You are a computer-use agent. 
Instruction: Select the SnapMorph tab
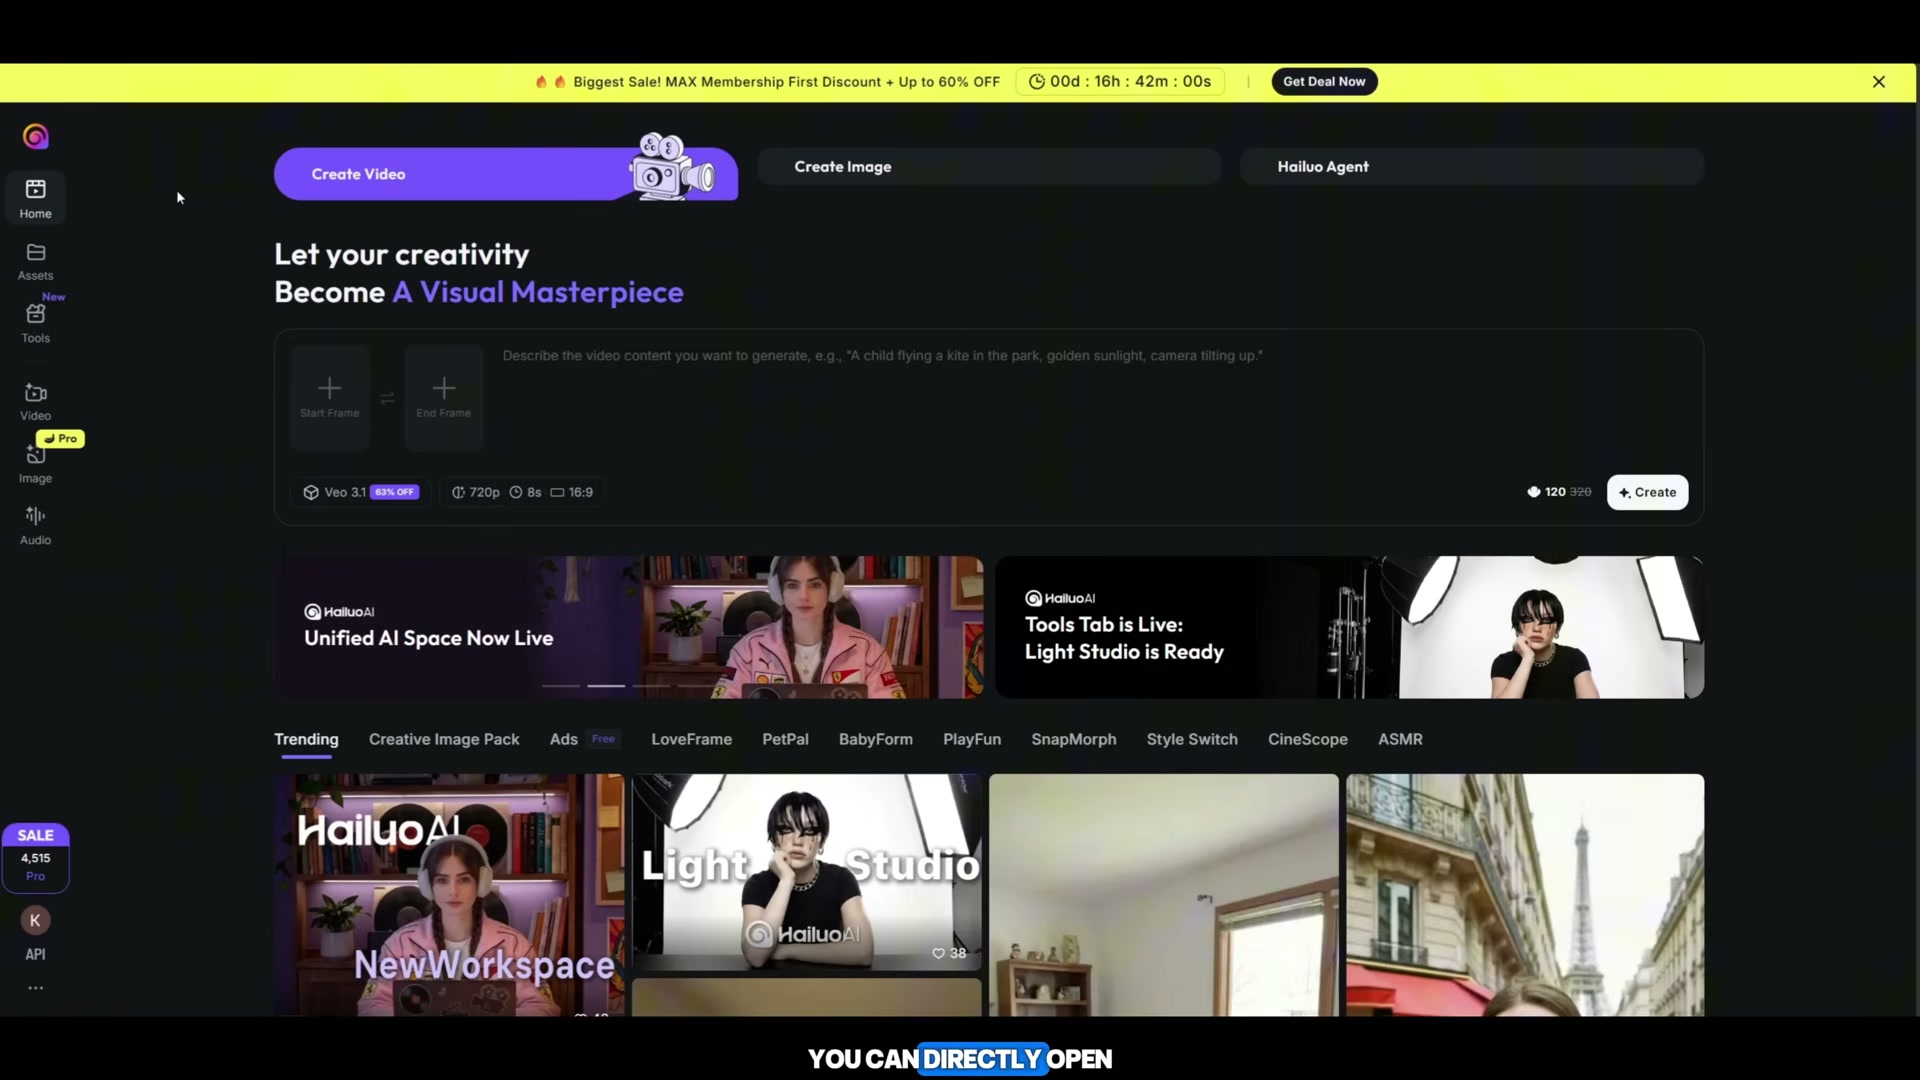1074,739
